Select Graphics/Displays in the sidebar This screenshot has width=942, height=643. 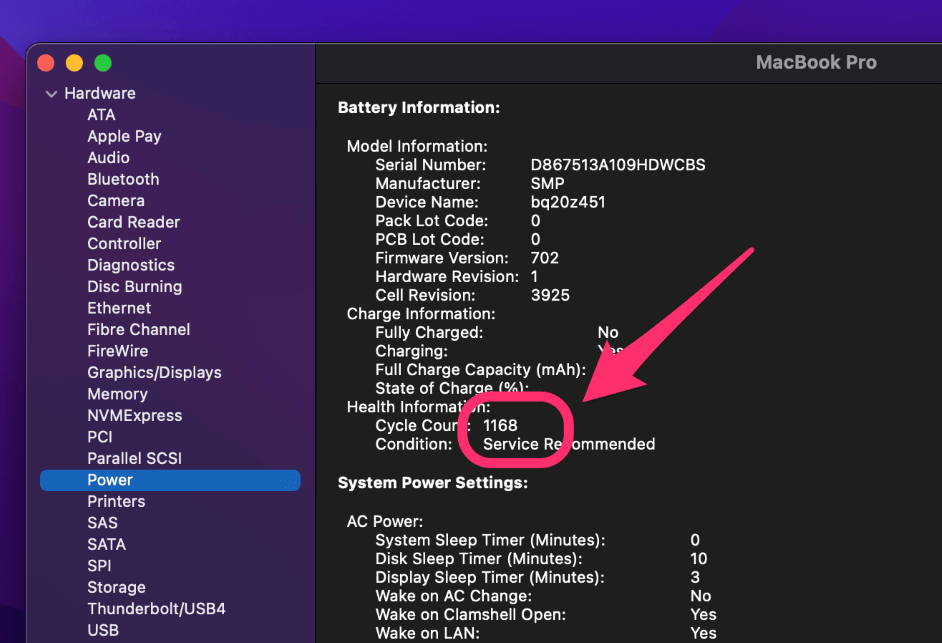tap(154, 372)
